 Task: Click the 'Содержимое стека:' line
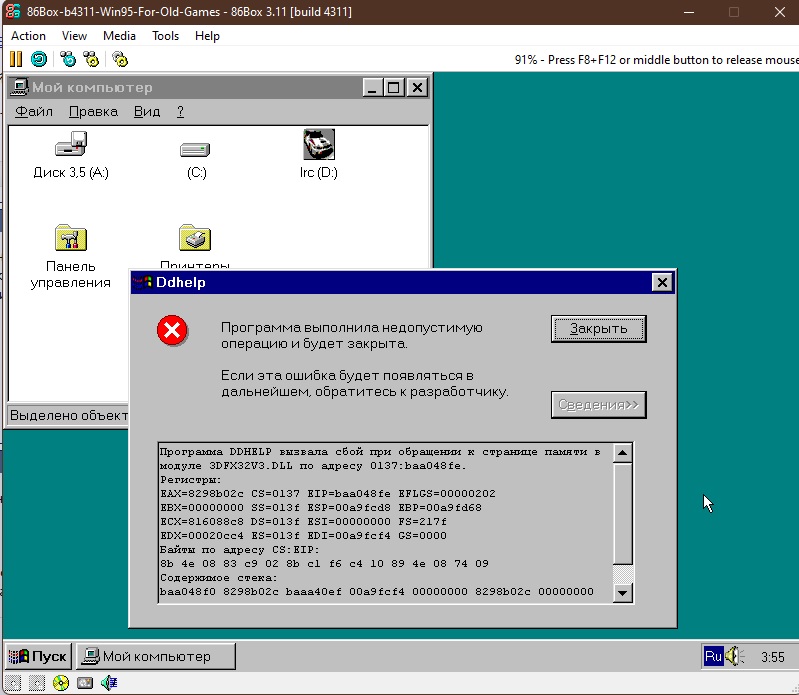(219, 578)
